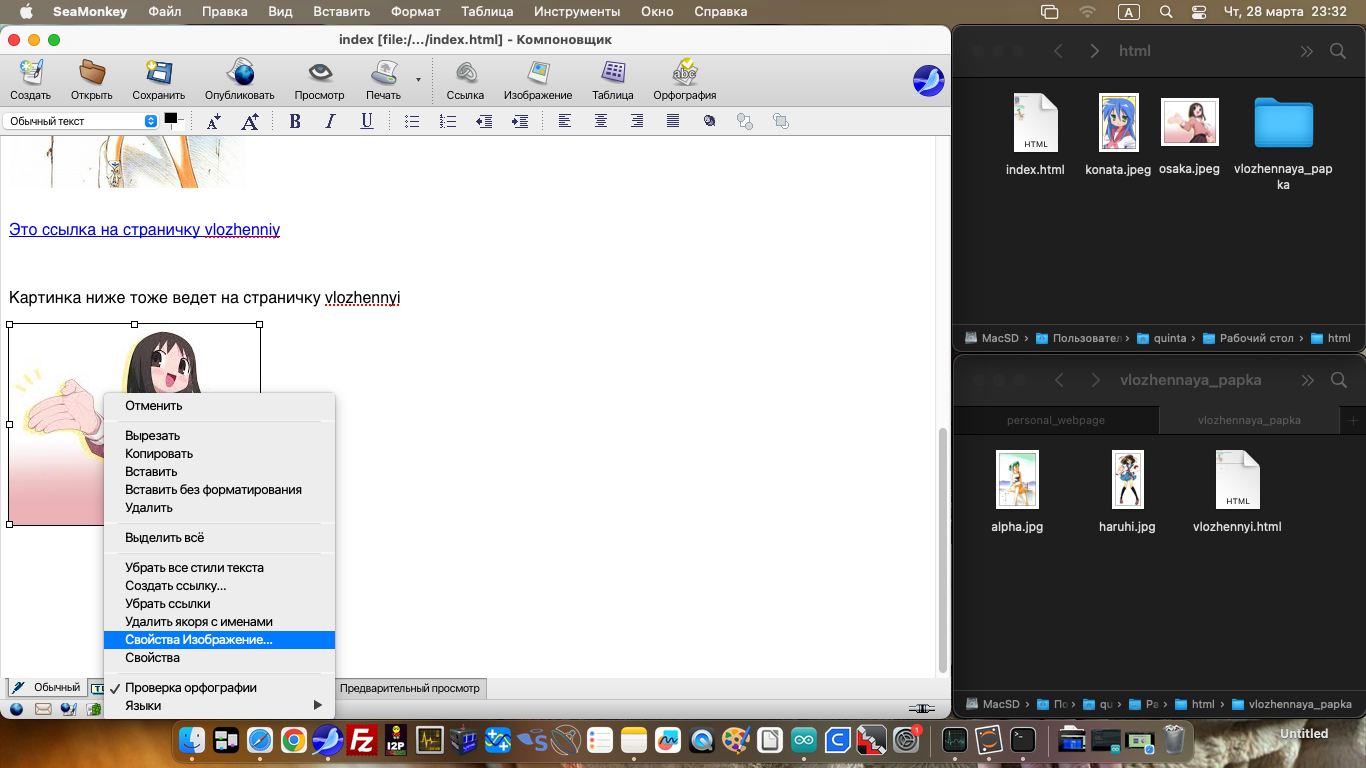The width and height of the screenshot is (1366, 768).
Task: Open the Обычный текст paragraph format dropdown
Action: [81, 121]
